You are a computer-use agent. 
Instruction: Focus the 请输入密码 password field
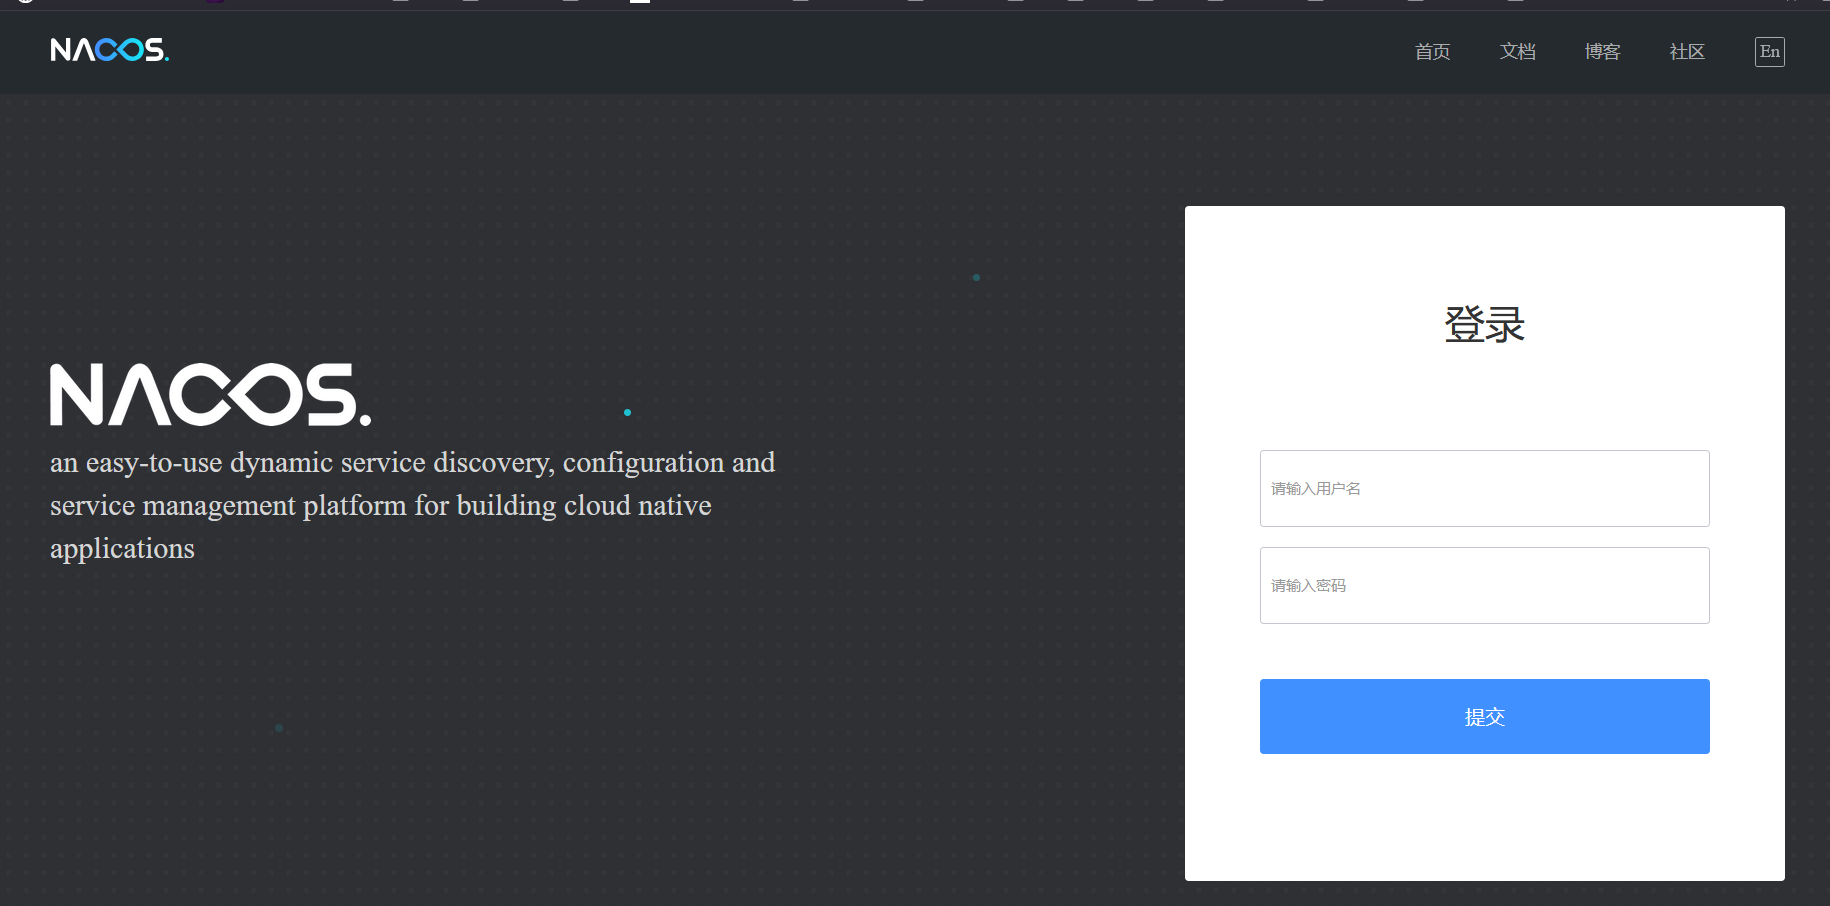point(1485,585)
